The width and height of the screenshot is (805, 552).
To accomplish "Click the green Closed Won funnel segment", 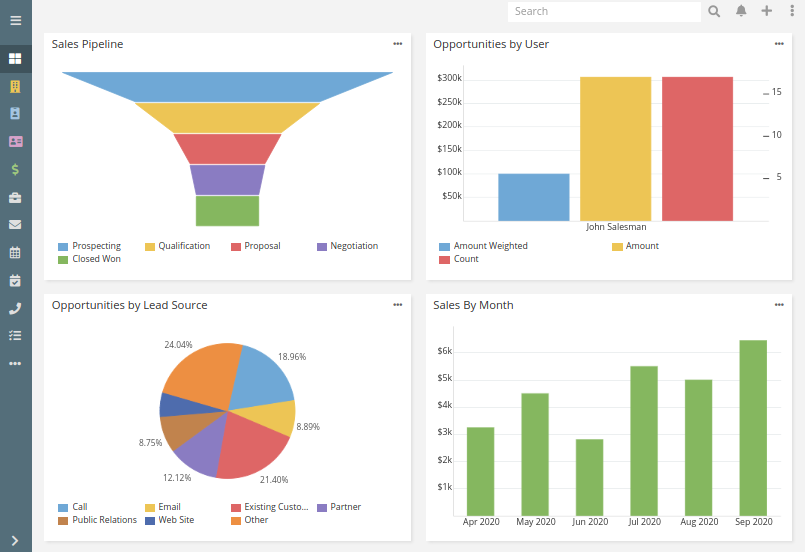I will (227, 211).
